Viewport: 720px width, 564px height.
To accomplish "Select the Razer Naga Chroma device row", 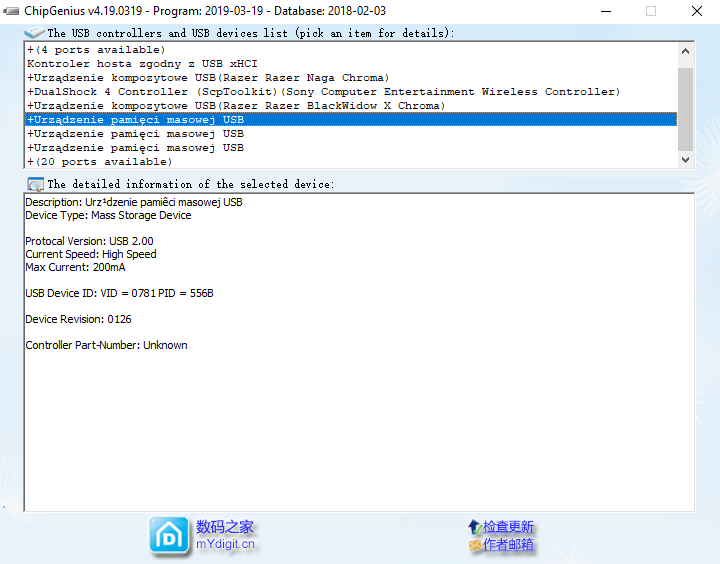I will tap(351, 78).
